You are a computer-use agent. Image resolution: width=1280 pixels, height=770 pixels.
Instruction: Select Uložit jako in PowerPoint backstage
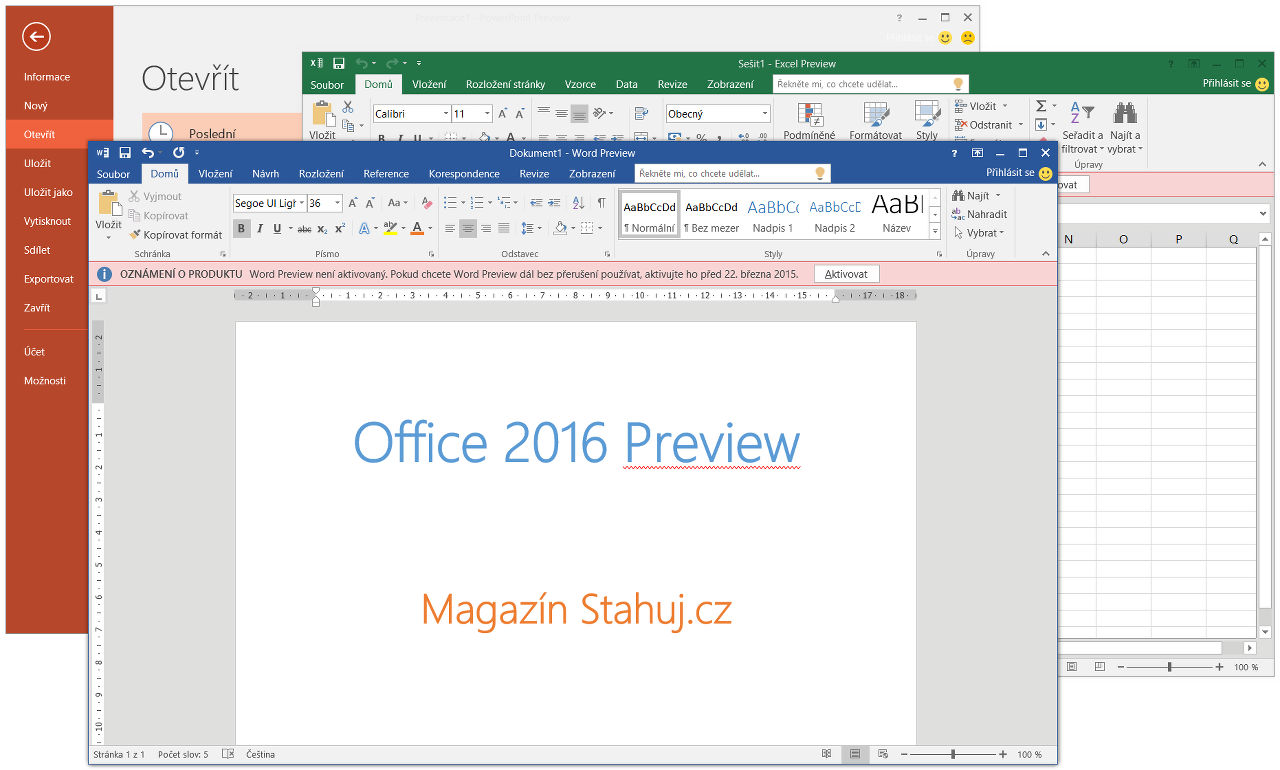click(48, 192)
